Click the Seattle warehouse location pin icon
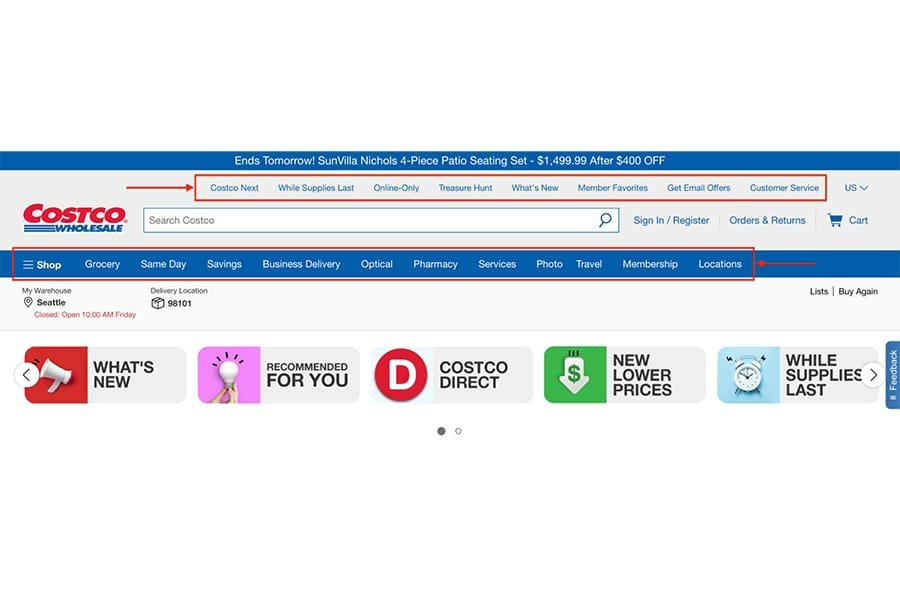 point(28,302)
